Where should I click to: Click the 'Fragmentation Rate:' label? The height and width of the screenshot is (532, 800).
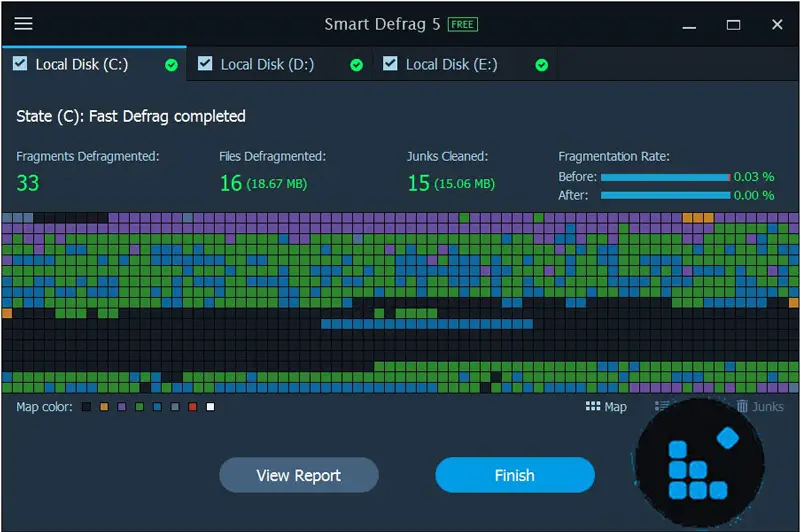point(614,156)
